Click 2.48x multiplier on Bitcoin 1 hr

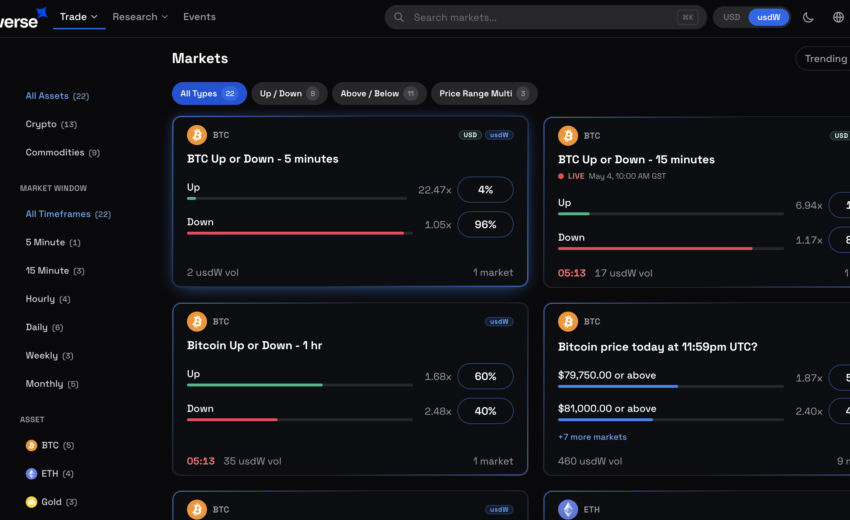pos(438,412)
